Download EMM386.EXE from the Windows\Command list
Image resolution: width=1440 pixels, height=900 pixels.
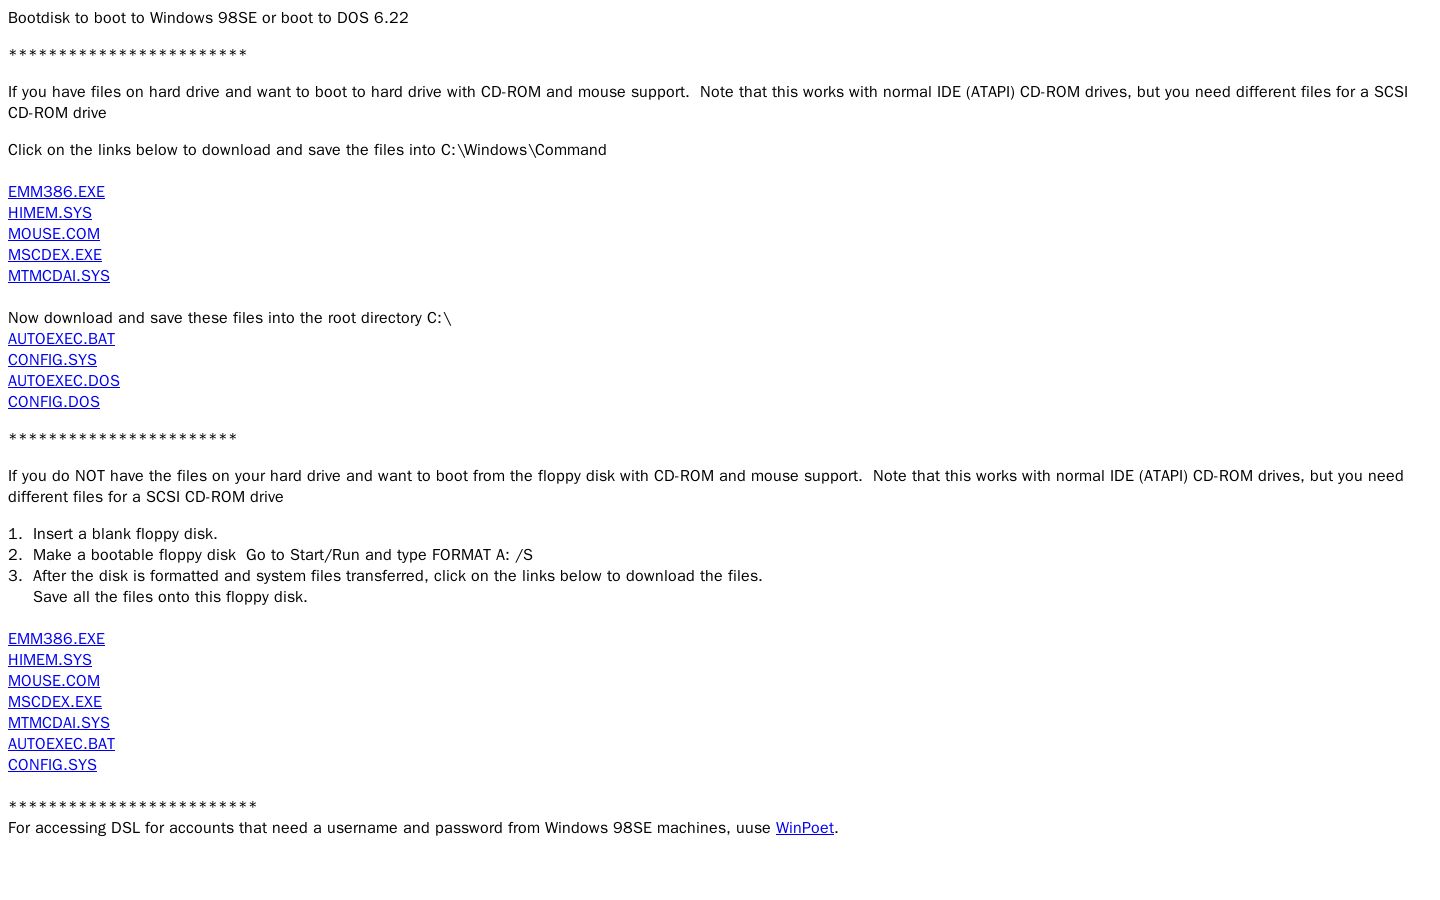[x=56, y=192]
